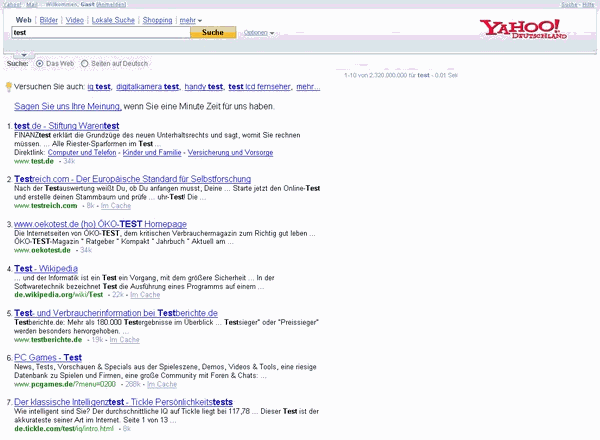This screenshot has height=440, width=600.
Task: Expand the 'mehr' search categories dropdown
Action: pyautogui.click(x=191, y=20)
